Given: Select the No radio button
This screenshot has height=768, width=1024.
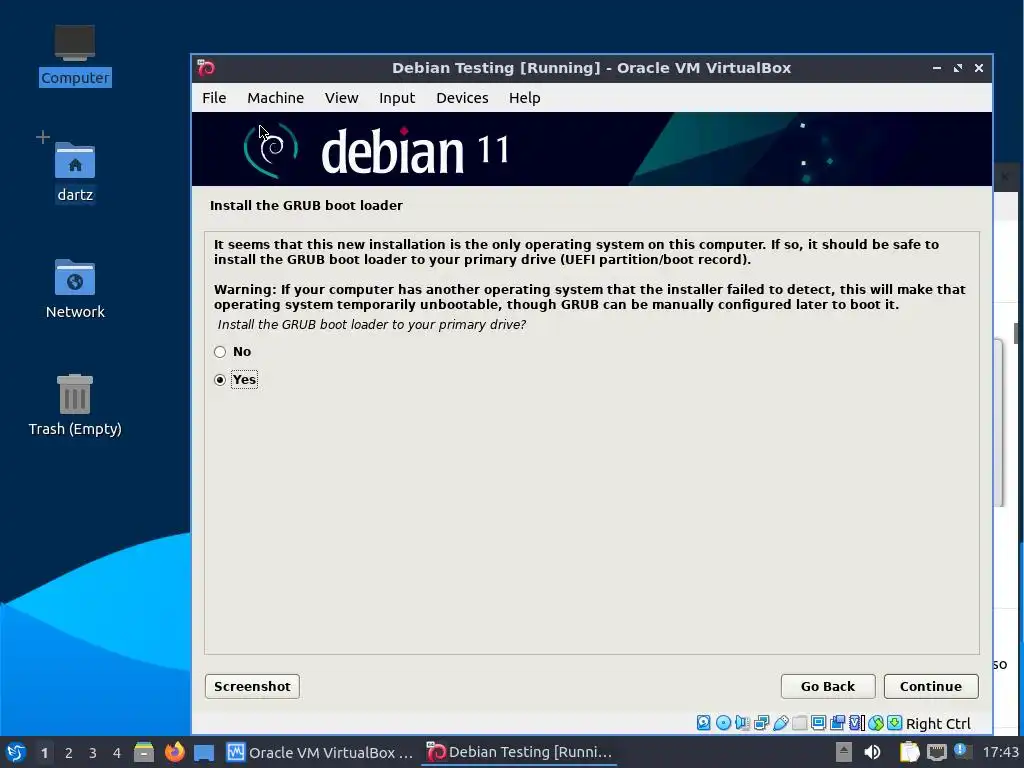Looking at the screenshot, I should click(220, 352).
